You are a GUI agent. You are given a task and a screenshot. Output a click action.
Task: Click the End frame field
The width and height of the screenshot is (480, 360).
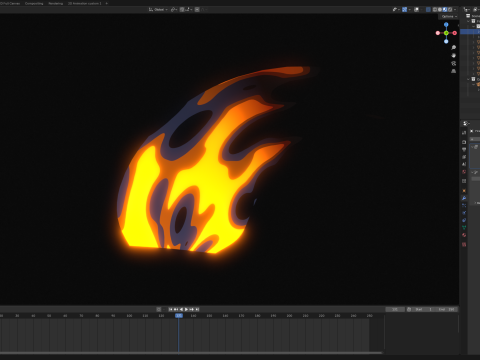point(446,309)
